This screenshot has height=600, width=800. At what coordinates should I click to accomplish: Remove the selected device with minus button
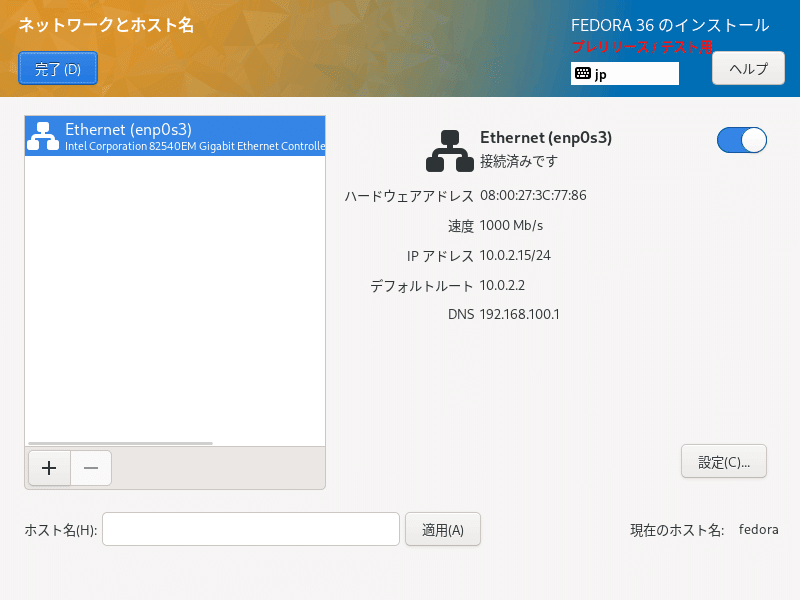point(91,468)
